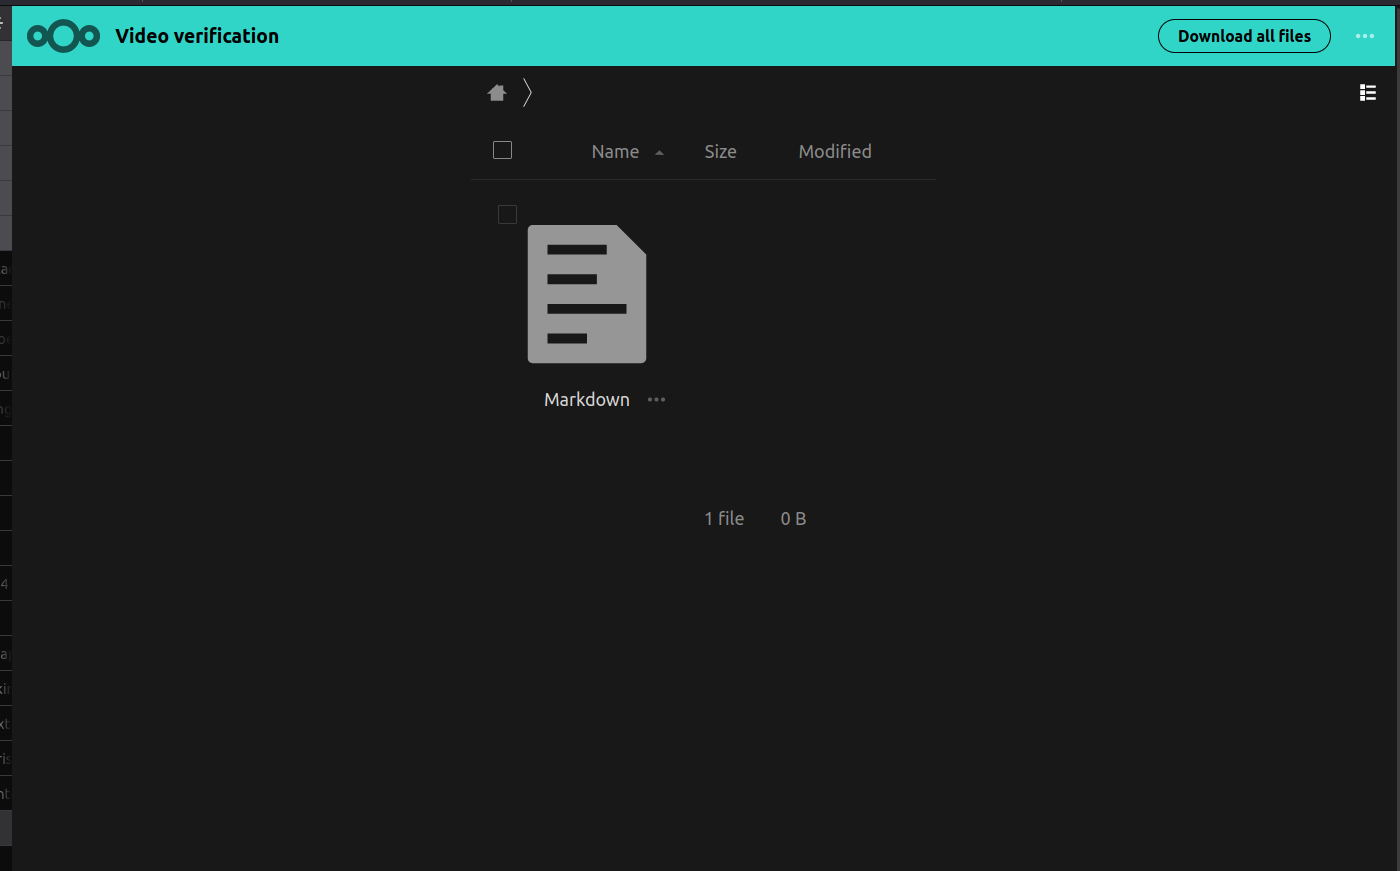
Task: Toggle list view icon
Action: point(1368,93)
